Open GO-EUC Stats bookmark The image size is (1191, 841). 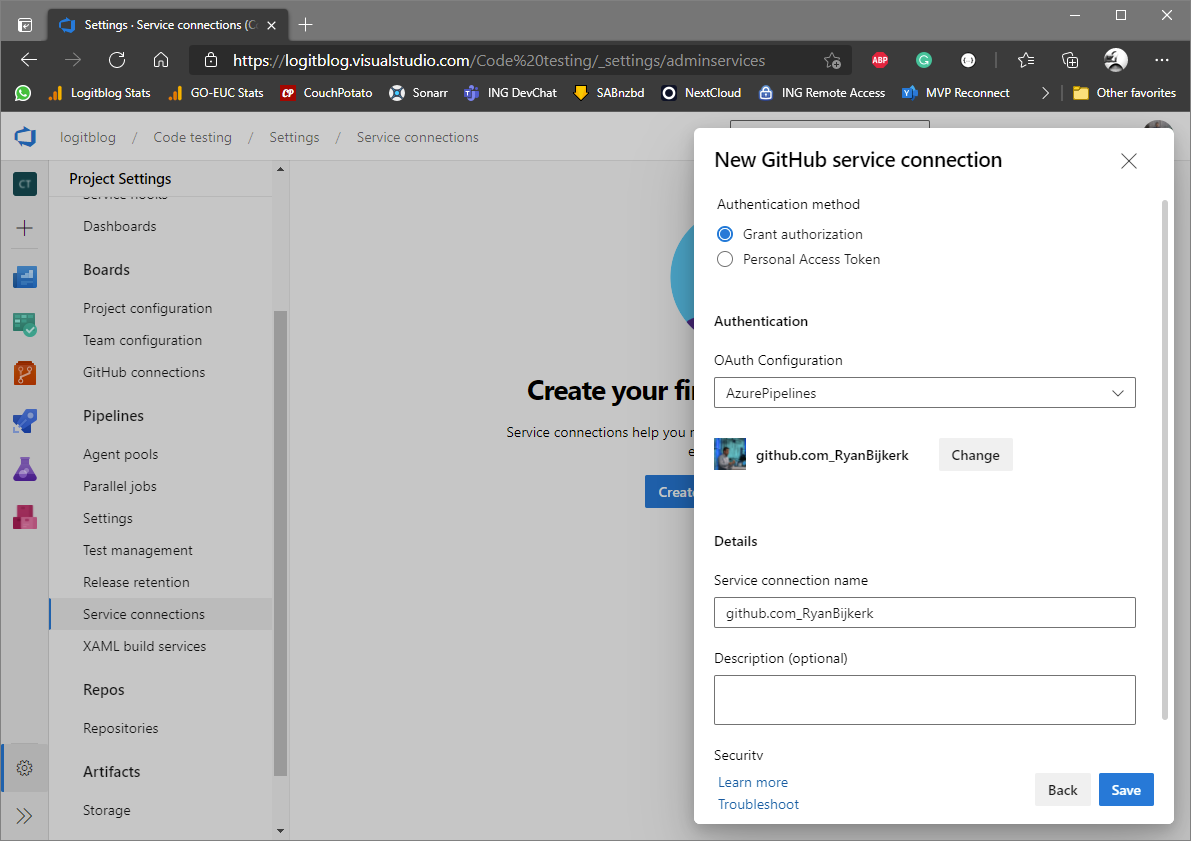pyautogui.click(x=216, y=93)
